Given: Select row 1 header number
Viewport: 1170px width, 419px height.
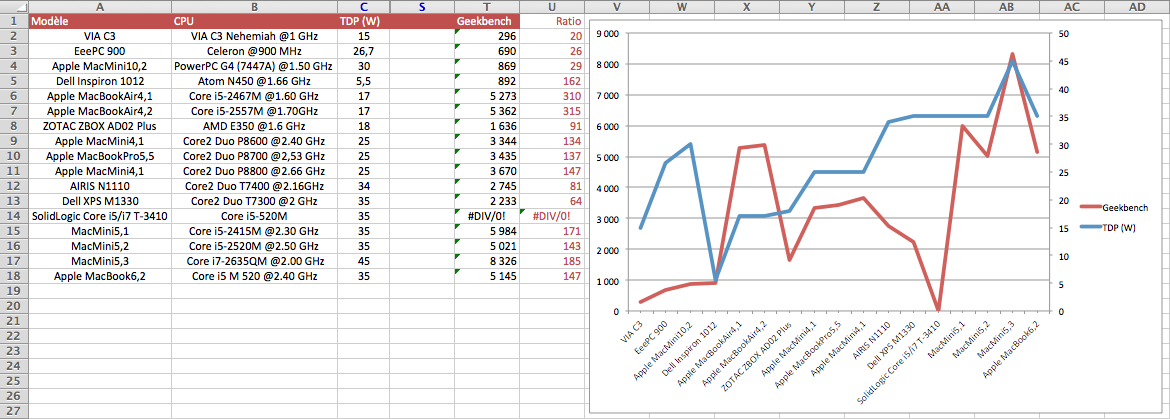Looking at the screenshot, I should click(x=14, y=21).
